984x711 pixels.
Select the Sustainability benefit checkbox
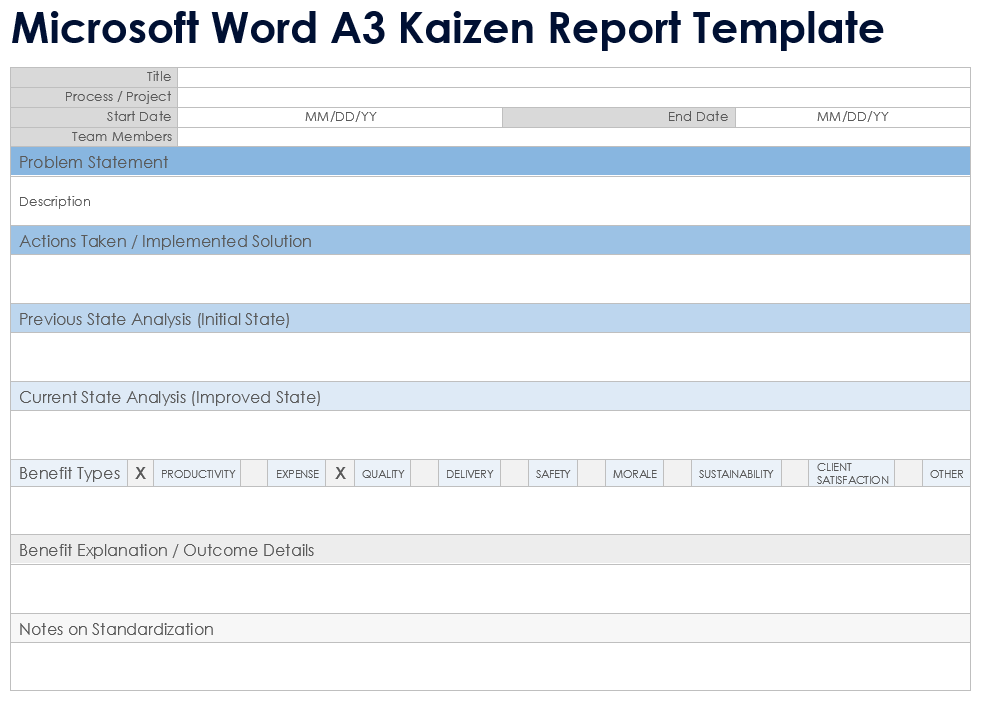pyautogui.click(x=677, y=474)
